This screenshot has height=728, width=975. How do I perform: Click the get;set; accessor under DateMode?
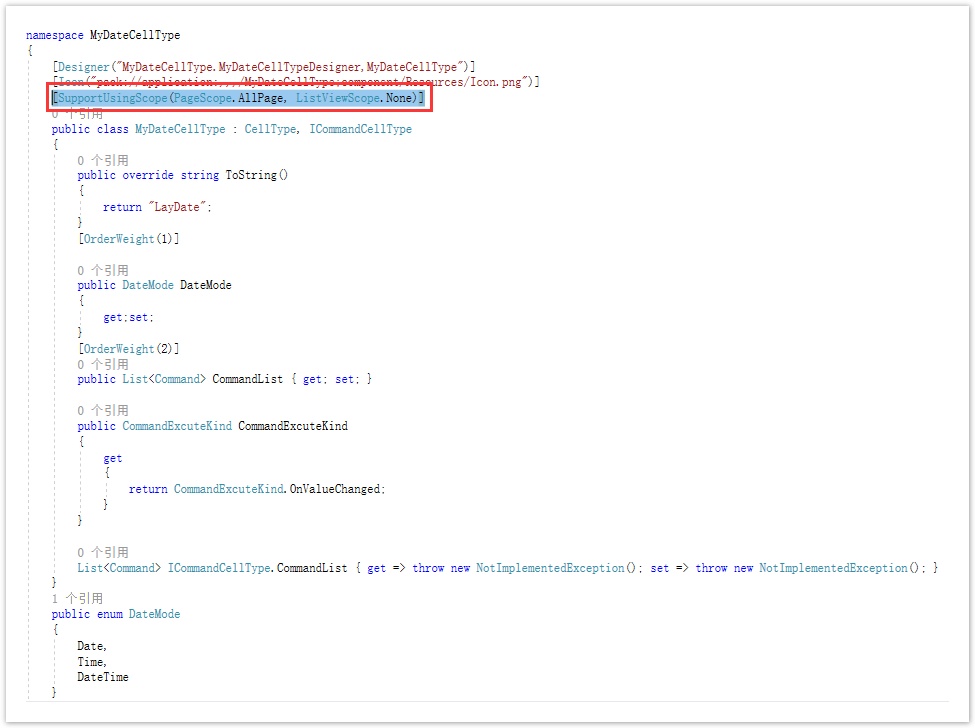pos(129,317)
